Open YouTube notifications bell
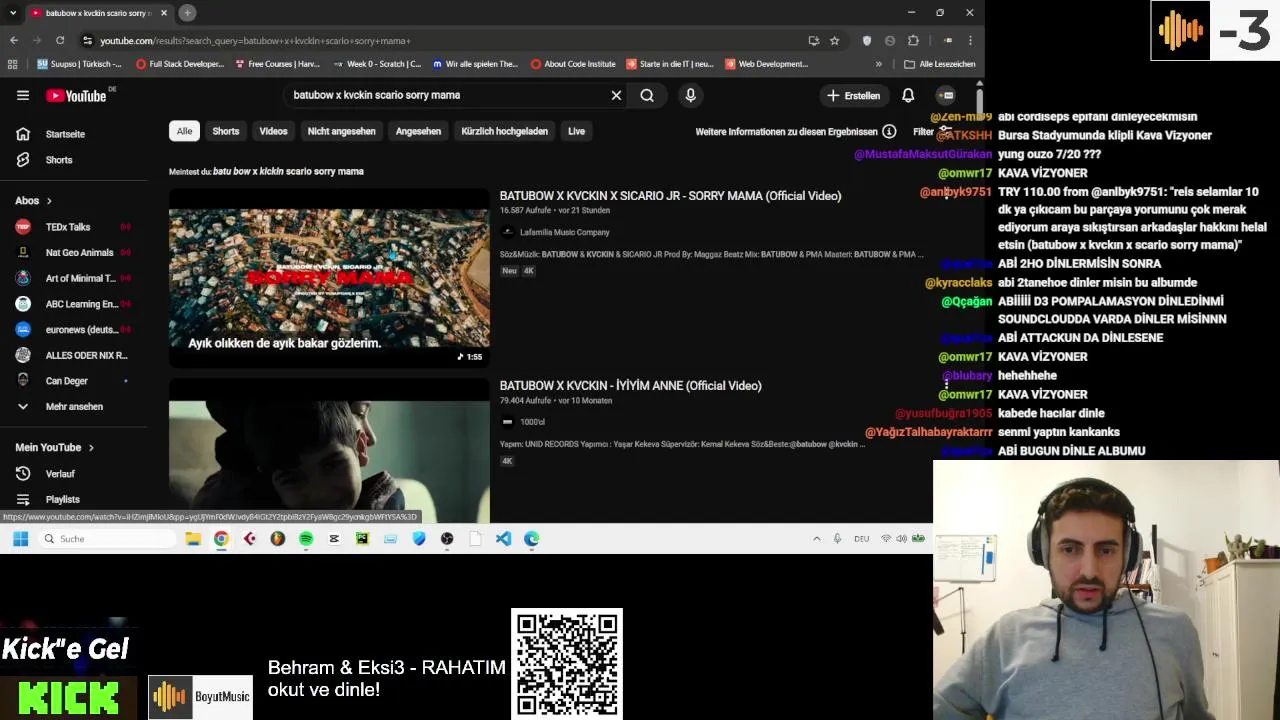1280x720 pixels. pyautogui.click(x=908, y=95)
